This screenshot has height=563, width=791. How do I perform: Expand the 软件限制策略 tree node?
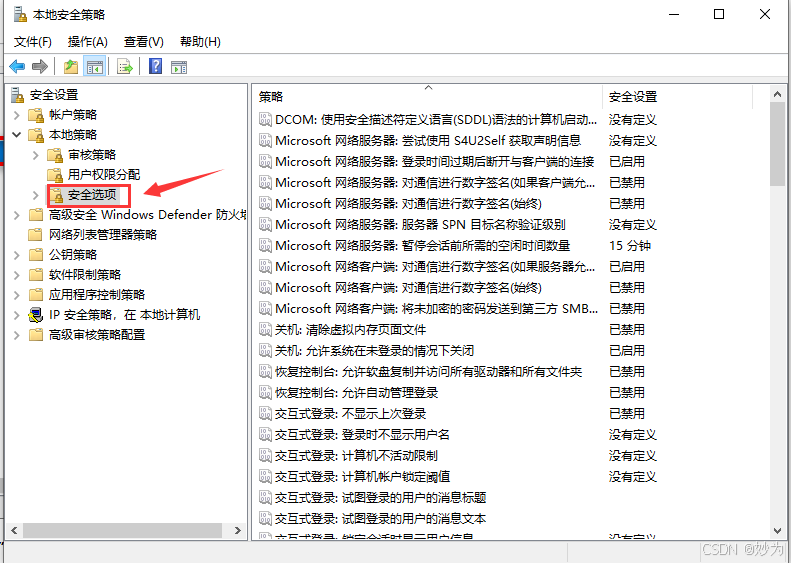17,275
